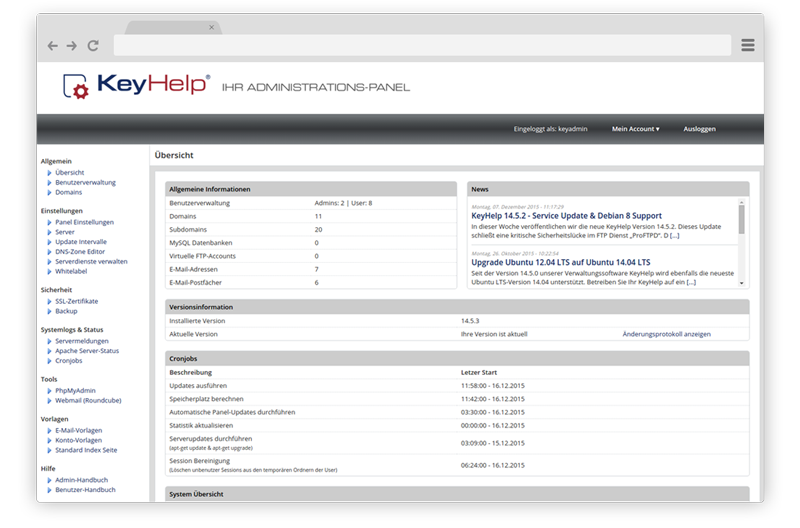The height and width of the screenshot is (528, 800).
Task: Open Servermeldungen
Action: click(82, 341)
